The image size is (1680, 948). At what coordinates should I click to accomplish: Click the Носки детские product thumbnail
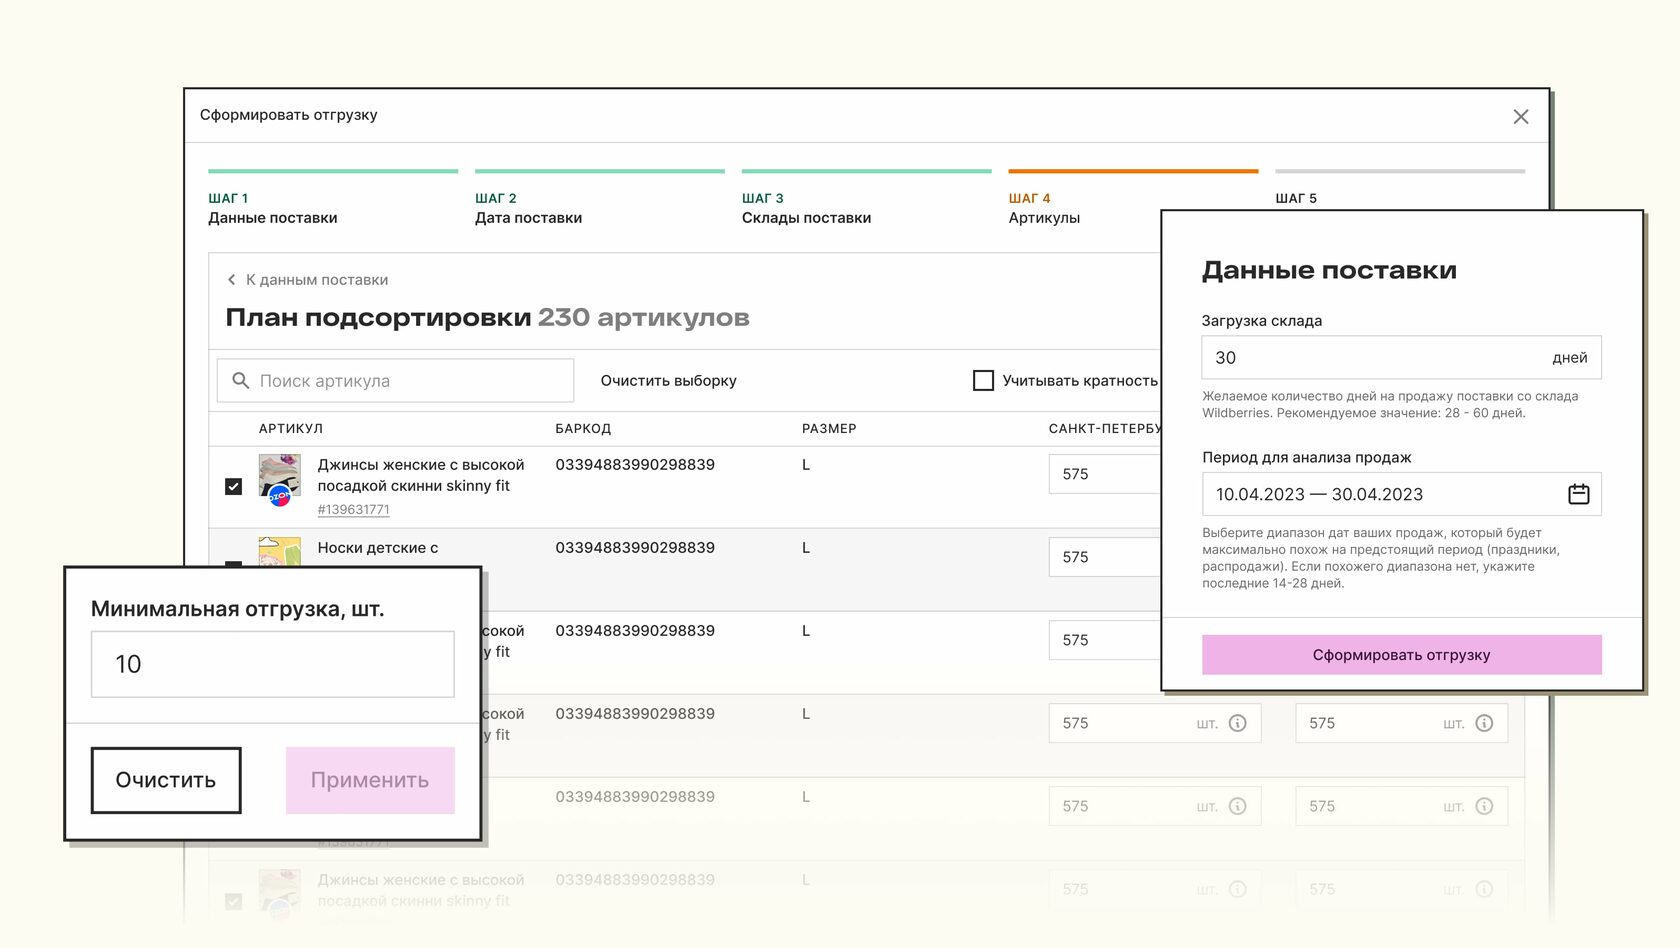279,552
